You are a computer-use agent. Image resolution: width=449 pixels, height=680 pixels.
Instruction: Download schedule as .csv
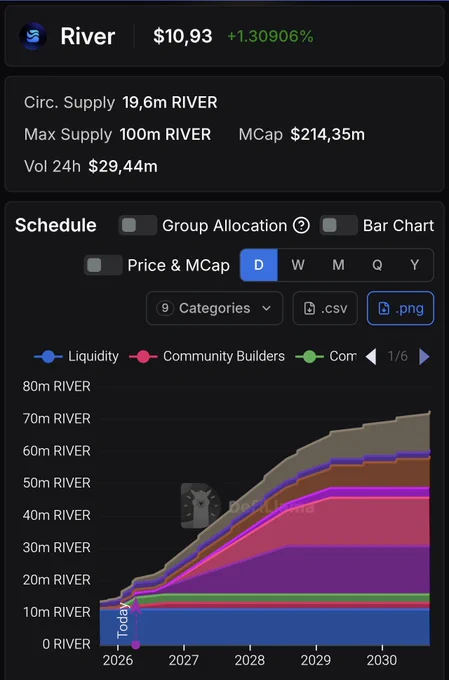click(x=325, y=308)
